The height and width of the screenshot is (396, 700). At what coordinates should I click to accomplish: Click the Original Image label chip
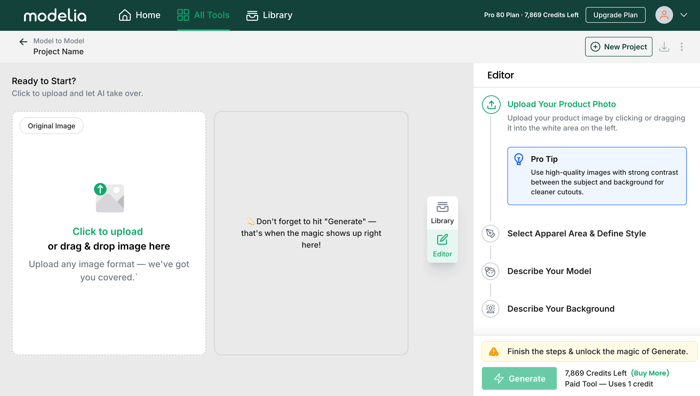coord(51,126)
